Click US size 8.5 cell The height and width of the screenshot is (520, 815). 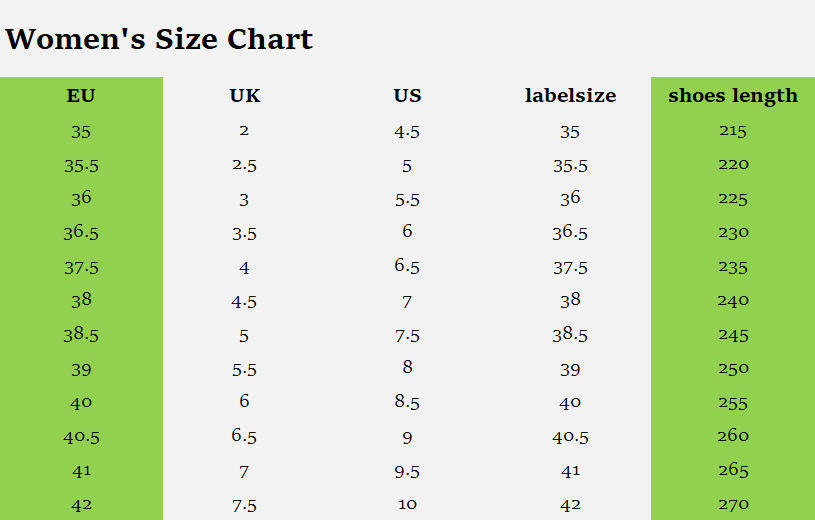[x=407, y=402]
